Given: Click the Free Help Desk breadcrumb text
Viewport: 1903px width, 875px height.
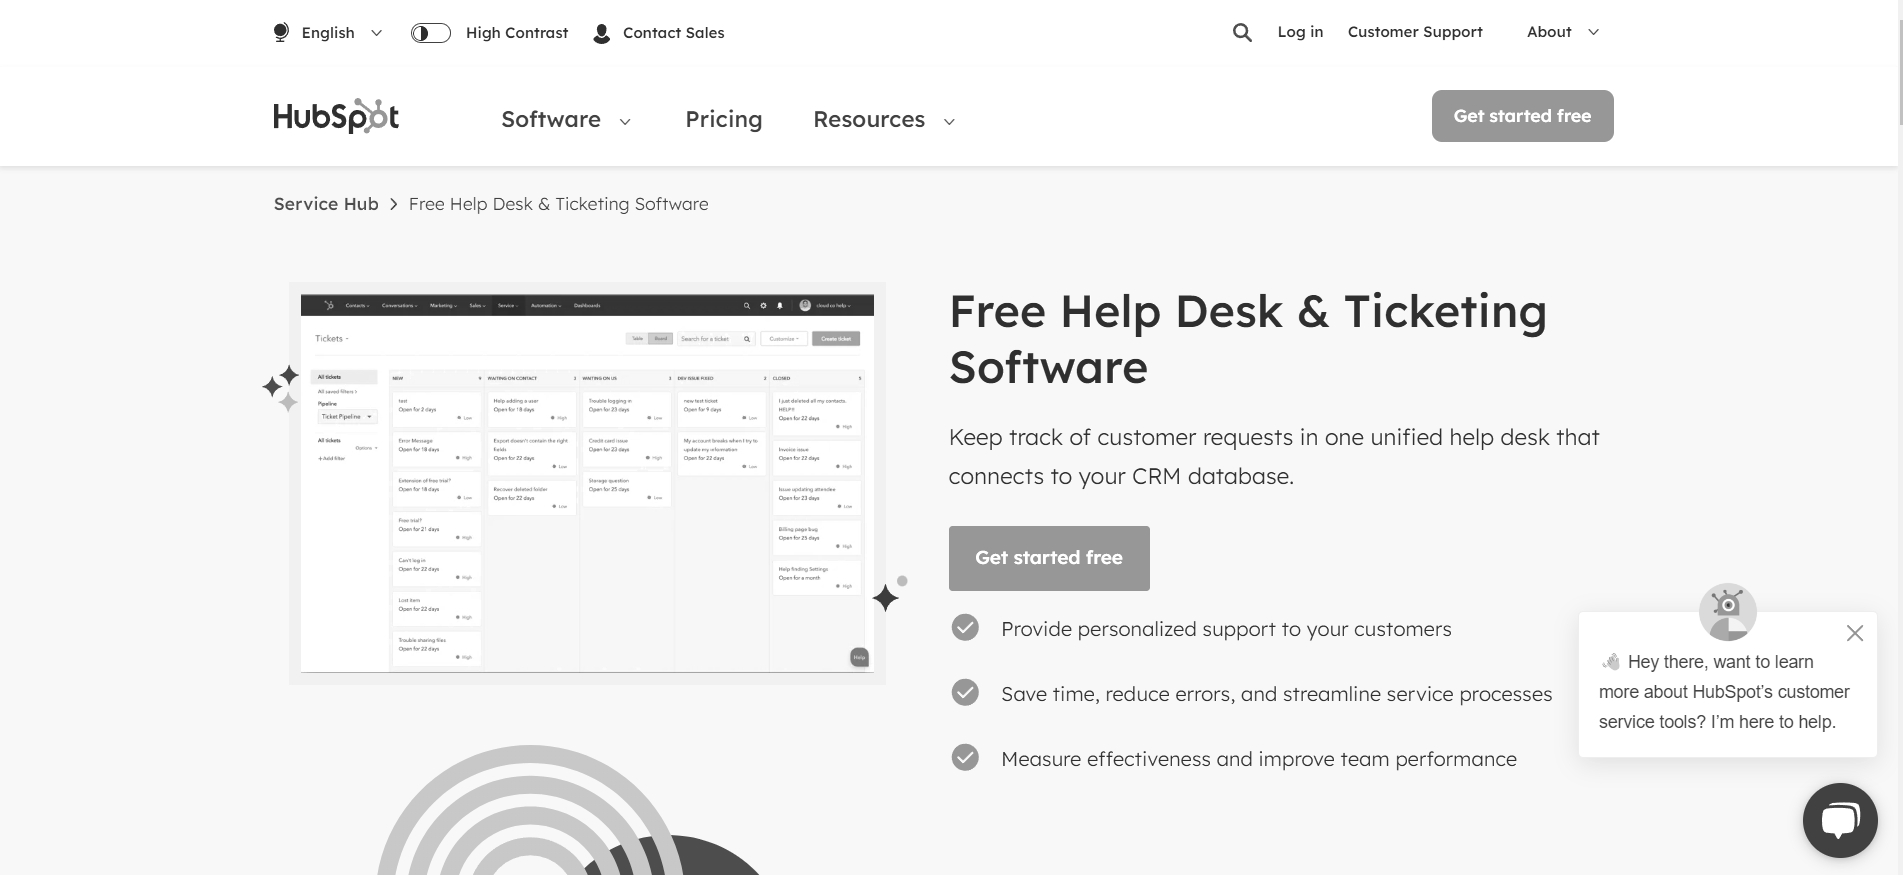Looking at the screenshot, I should (x=558, y=204).
